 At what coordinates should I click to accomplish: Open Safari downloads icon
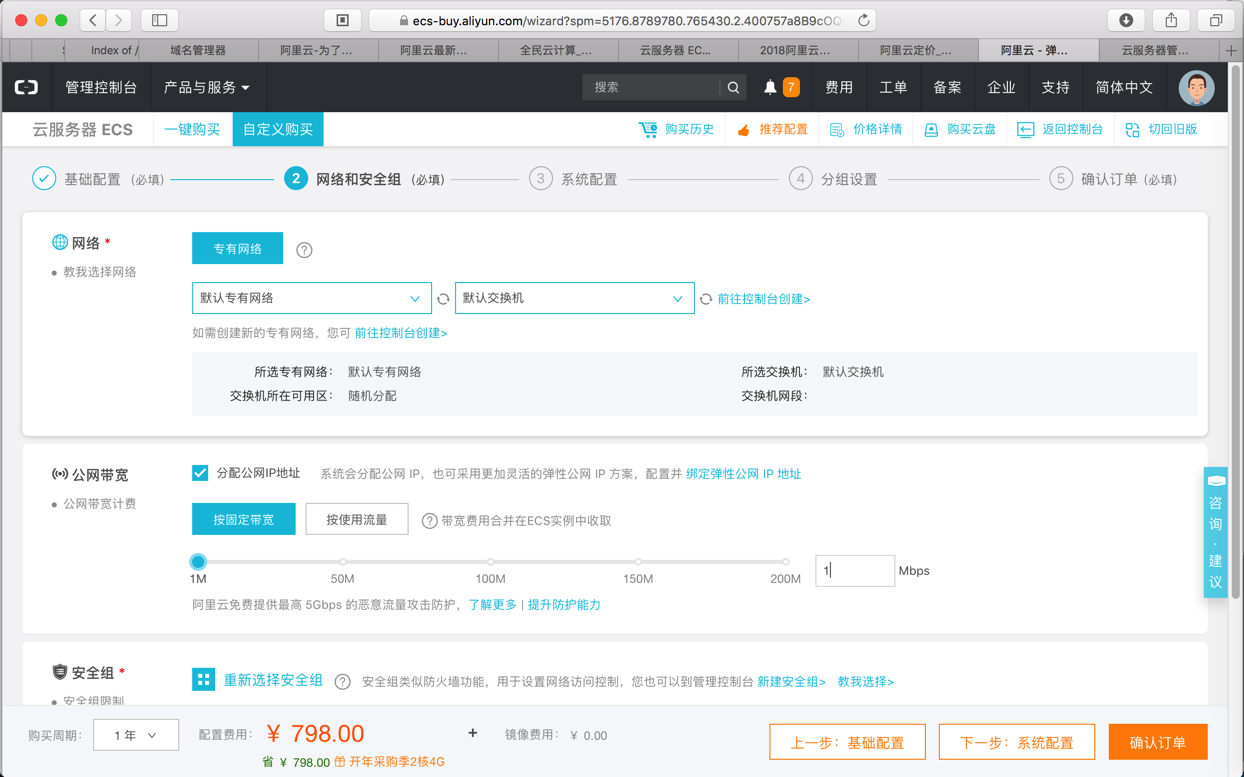(x=1126, y=20)
